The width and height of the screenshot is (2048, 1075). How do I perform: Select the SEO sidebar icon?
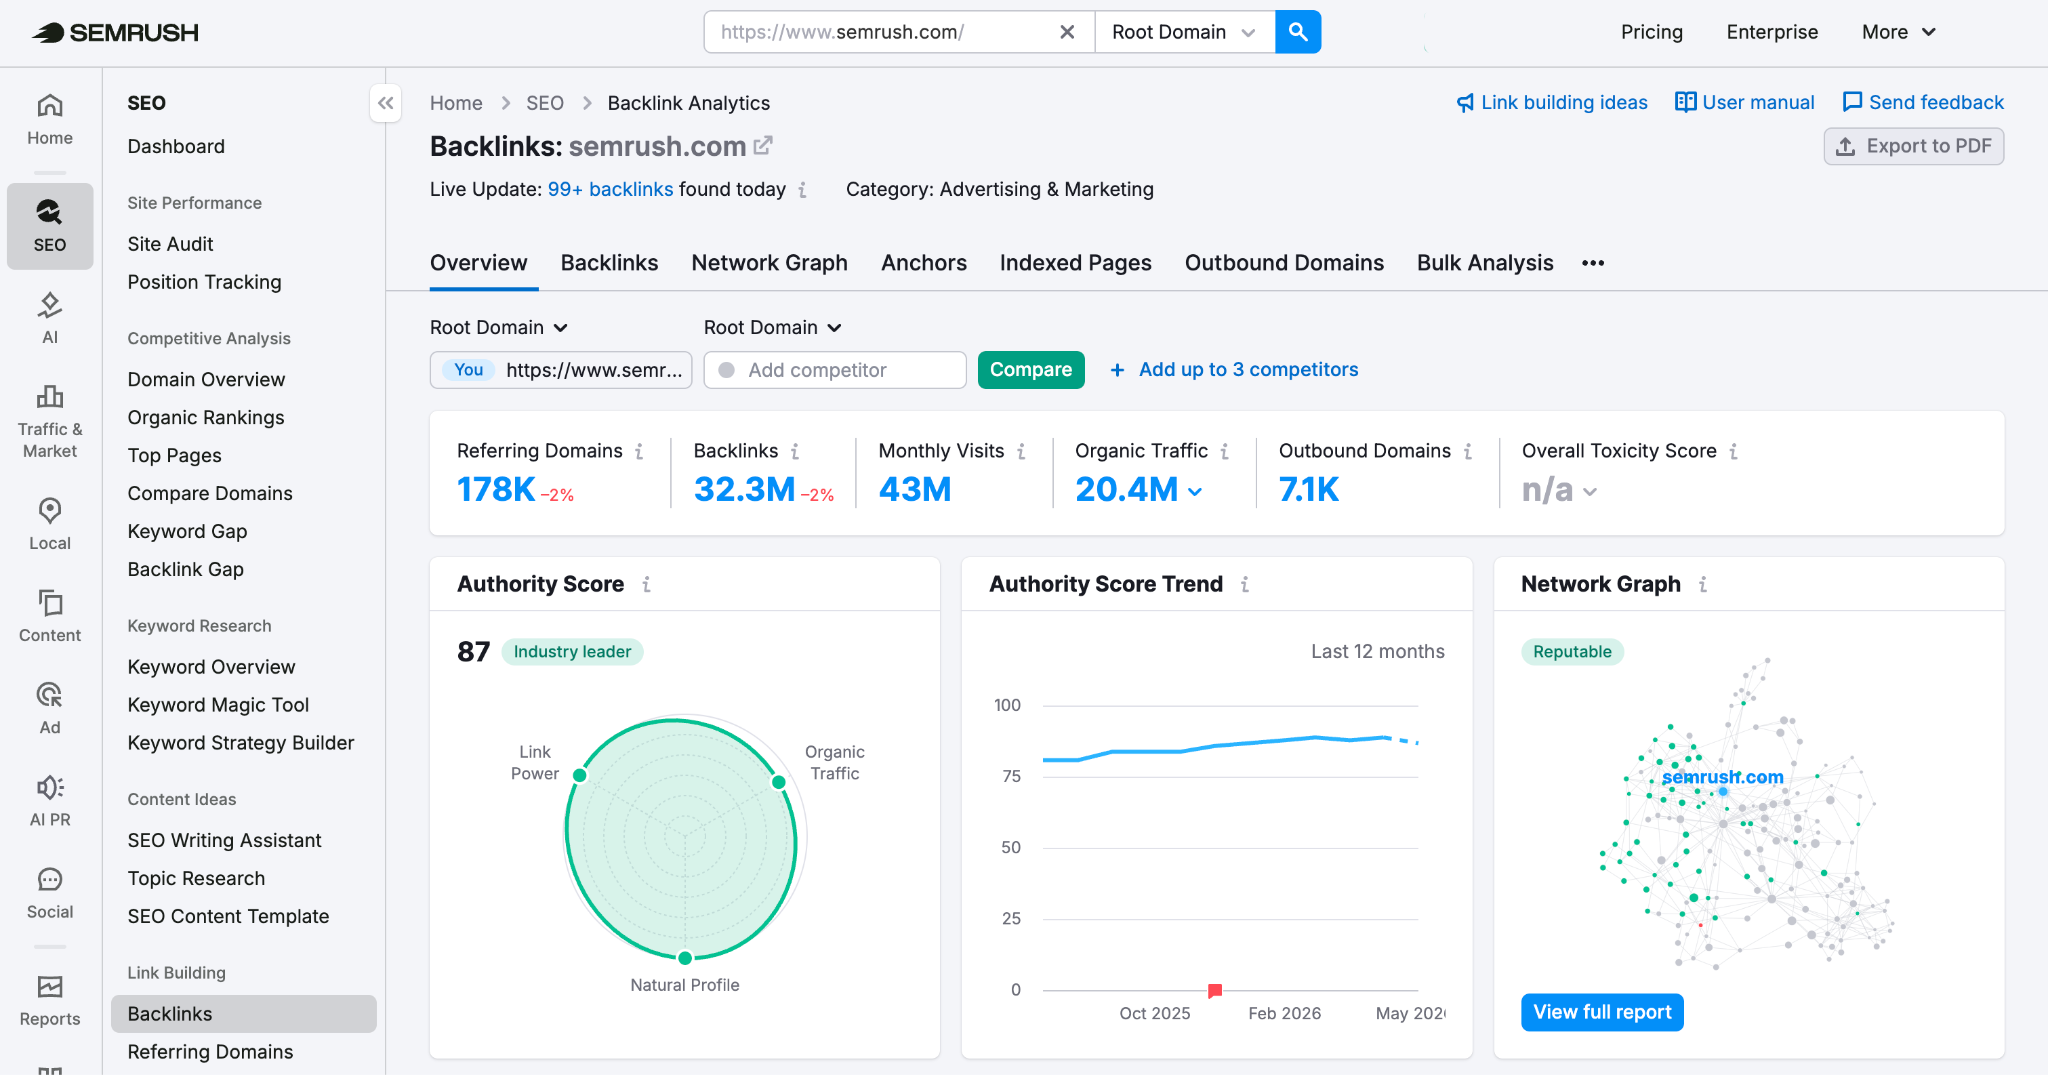[50, 226]
